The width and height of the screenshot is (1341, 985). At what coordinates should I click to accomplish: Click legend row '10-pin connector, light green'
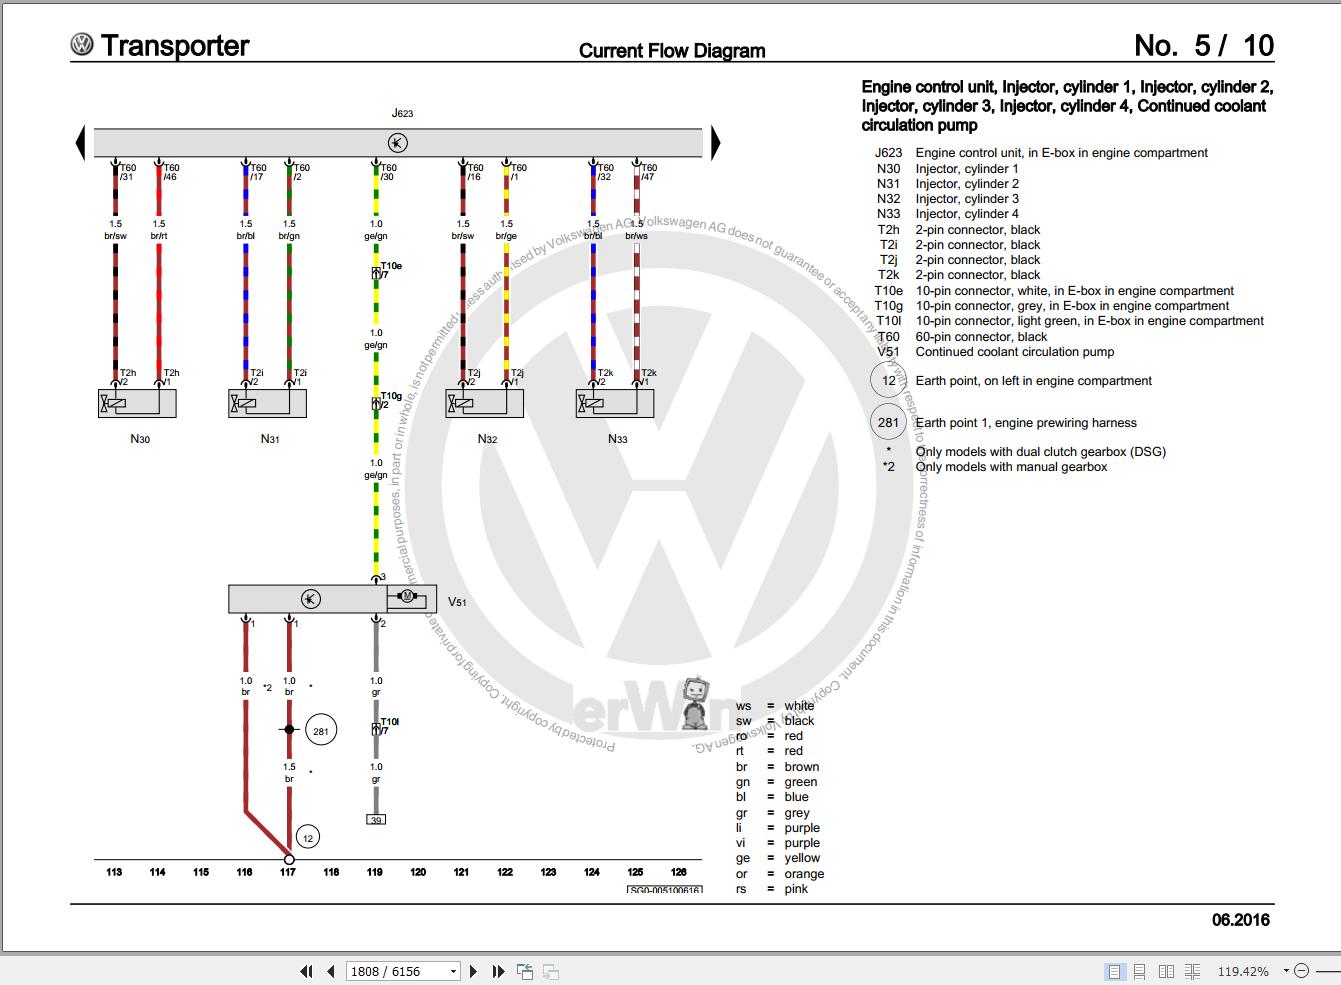(x=1069, y=321)
